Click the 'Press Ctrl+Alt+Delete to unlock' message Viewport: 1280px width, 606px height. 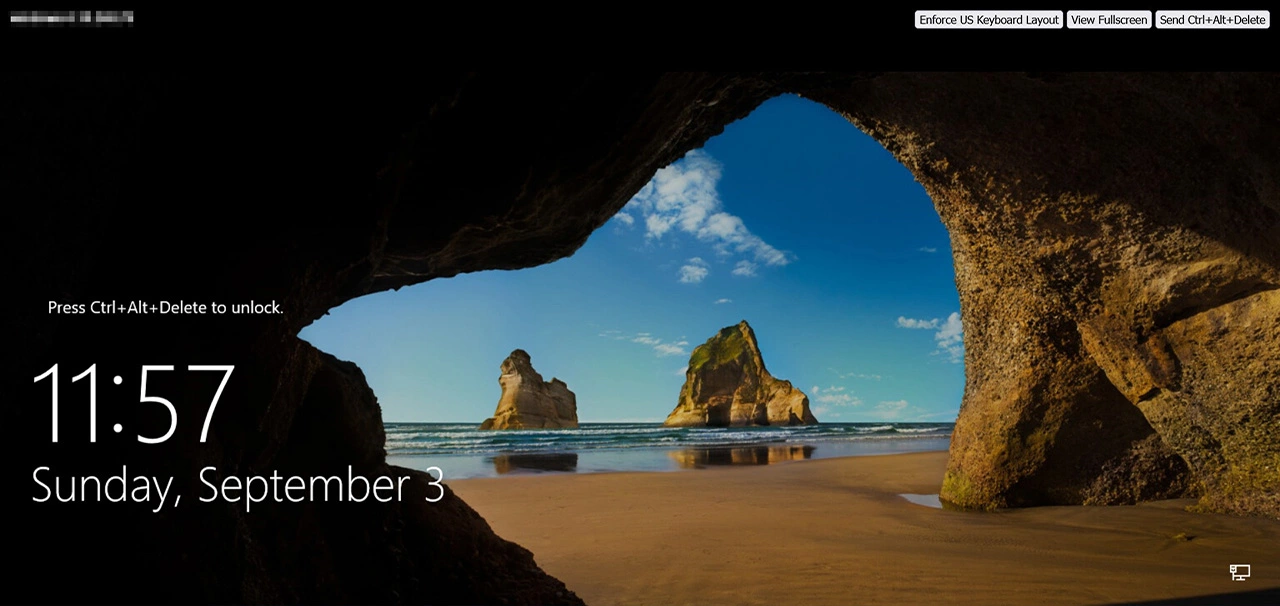pyautogui.click(x=166, y=308)
